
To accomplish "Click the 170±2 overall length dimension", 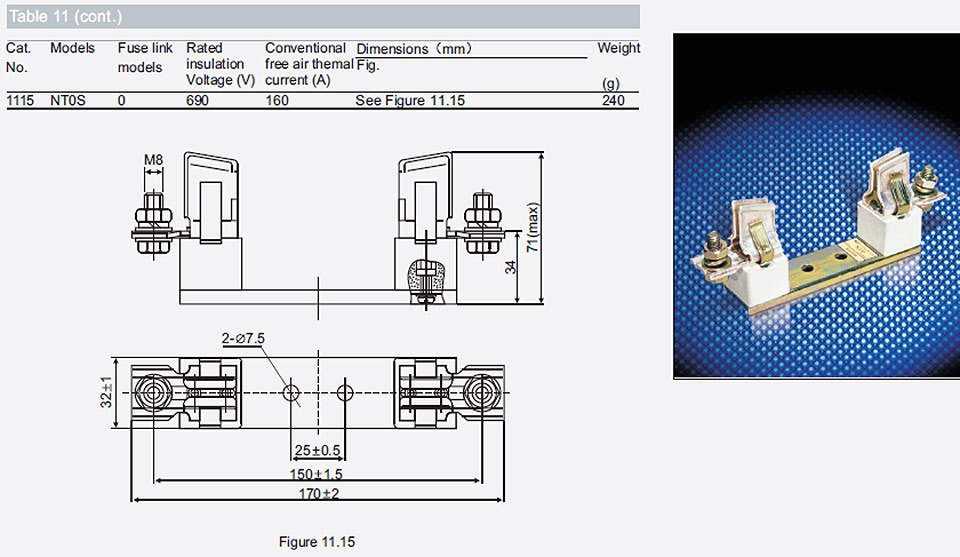I will tap(319, 493).
